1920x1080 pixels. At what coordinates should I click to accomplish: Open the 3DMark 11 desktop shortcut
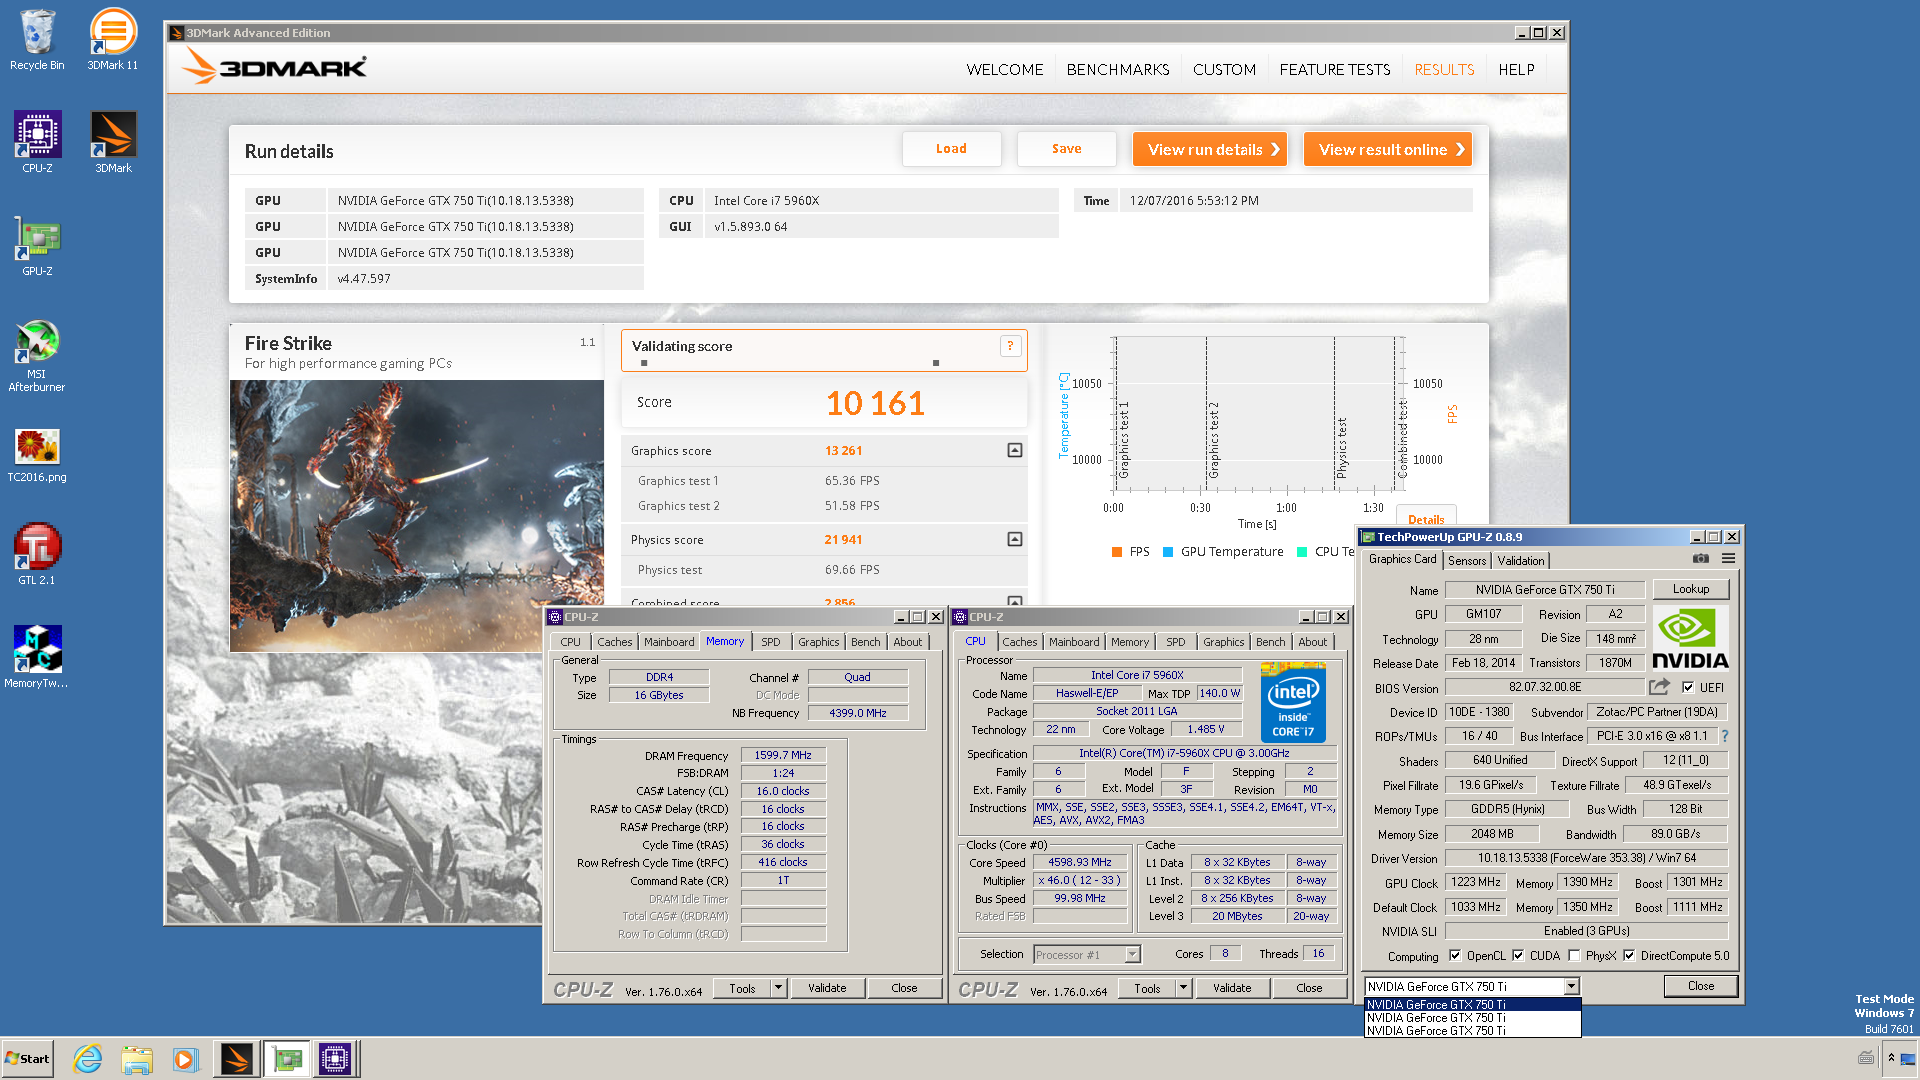coord(113,40)
